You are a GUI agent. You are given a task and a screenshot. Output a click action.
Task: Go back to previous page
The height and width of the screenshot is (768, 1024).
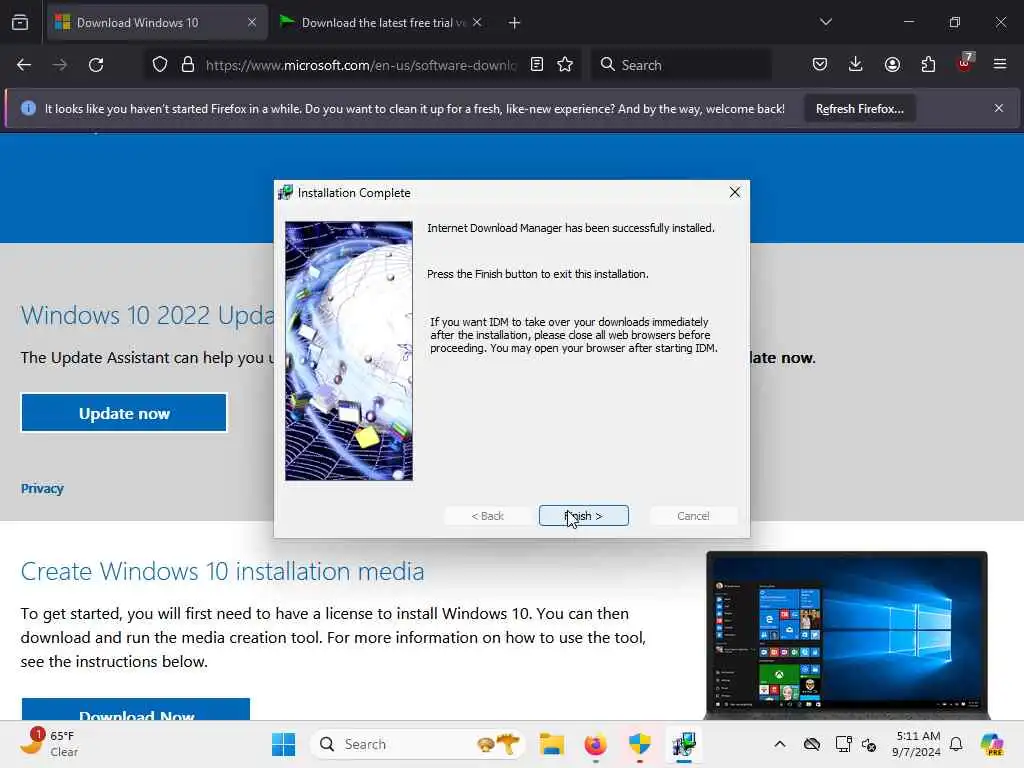point(24,65)
